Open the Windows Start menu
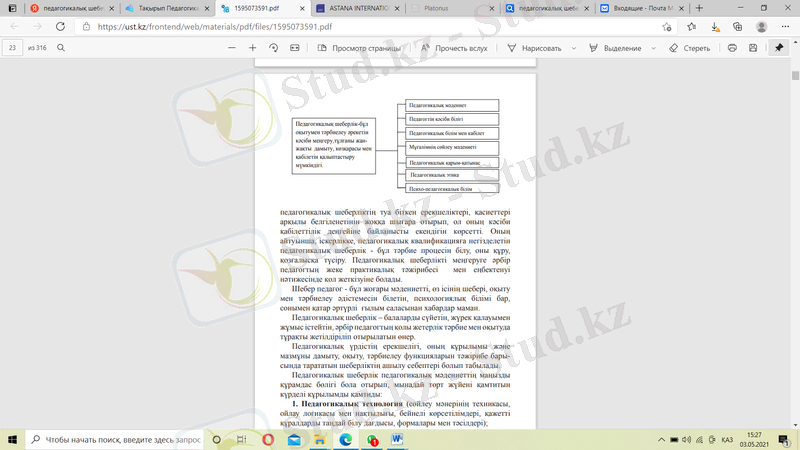The width and height of the screenshot is (800, 450). 12,439
